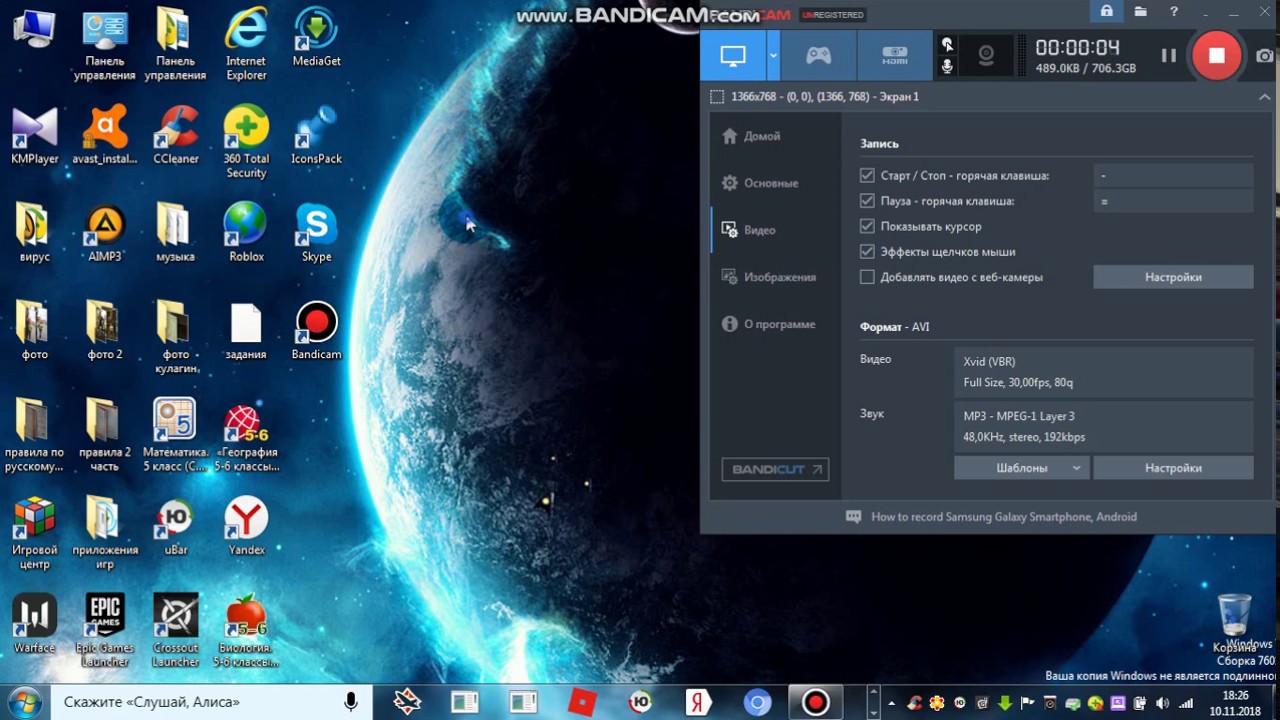Stop recording with the red button
Image resolution: width=1280 pixels, height=720 pixels.
(1216, 56)
